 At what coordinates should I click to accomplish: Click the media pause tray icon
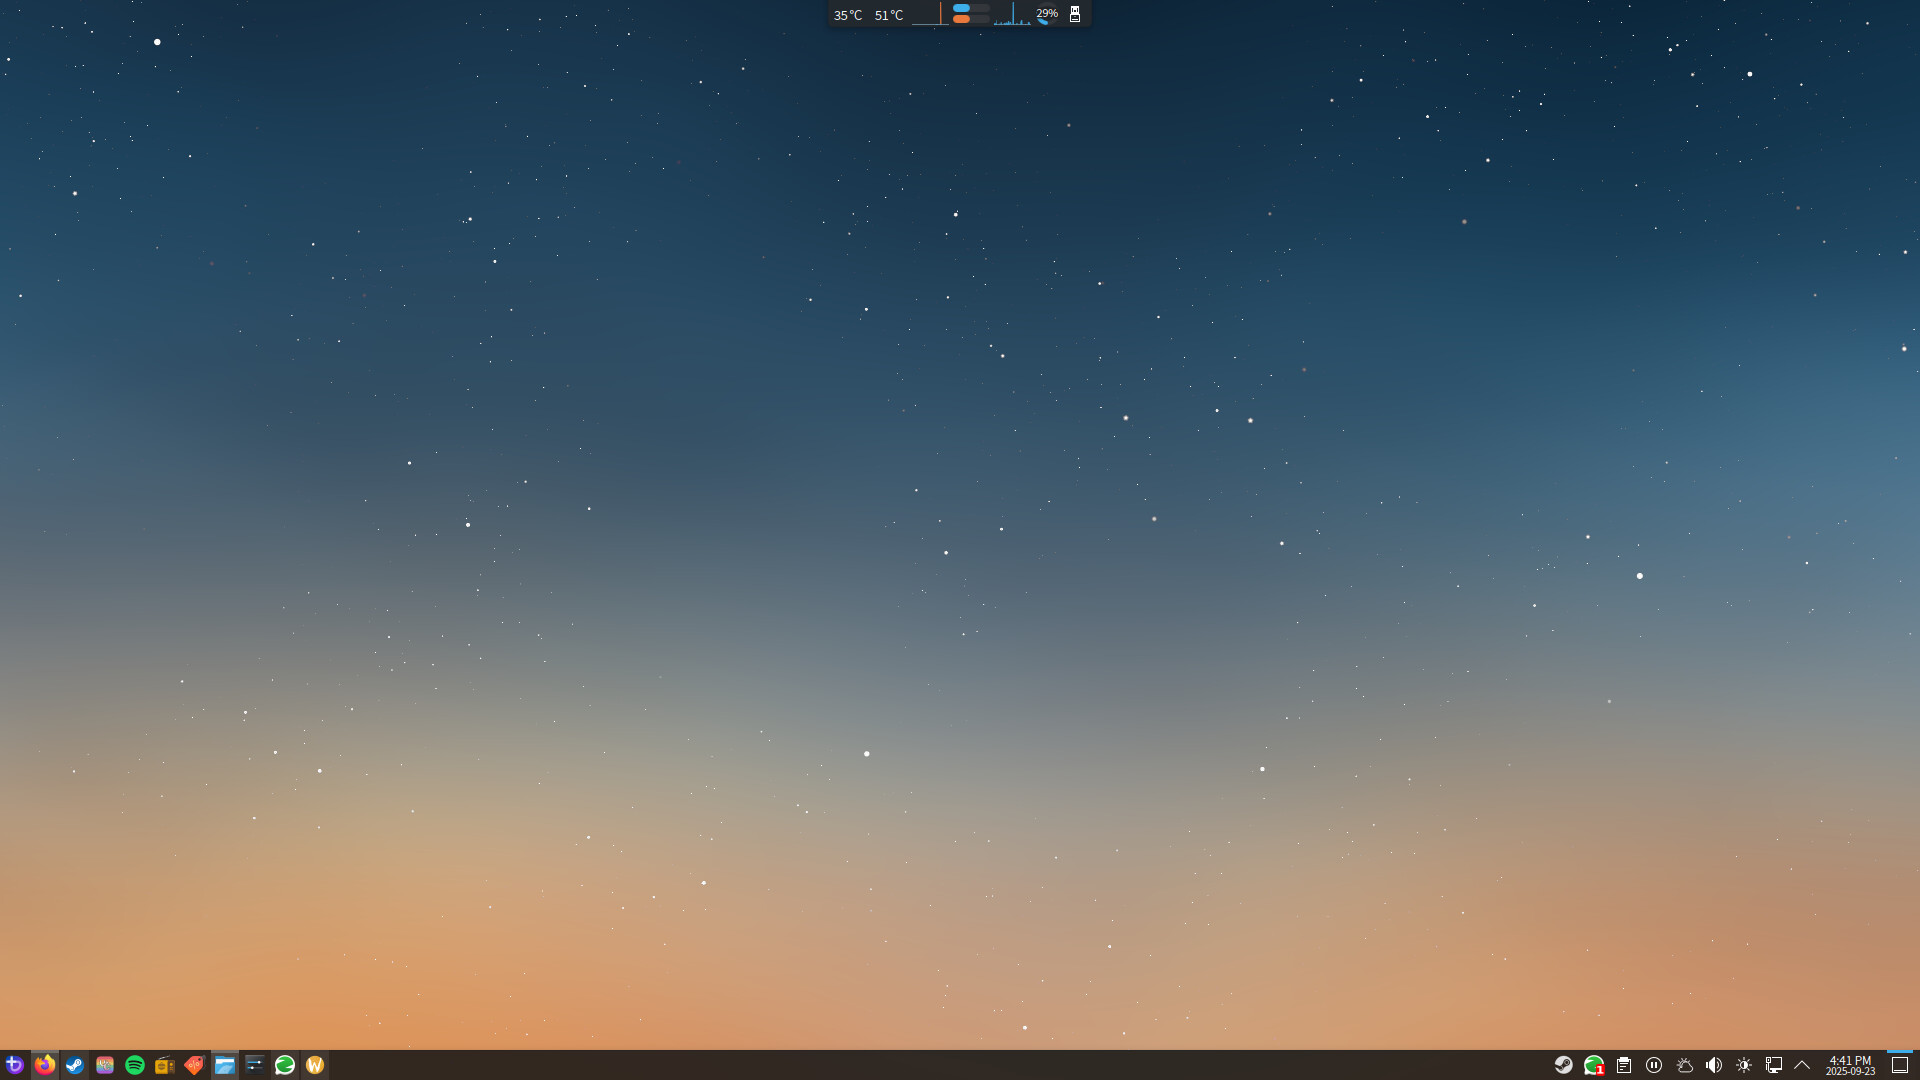(x=1654, y=1065)
